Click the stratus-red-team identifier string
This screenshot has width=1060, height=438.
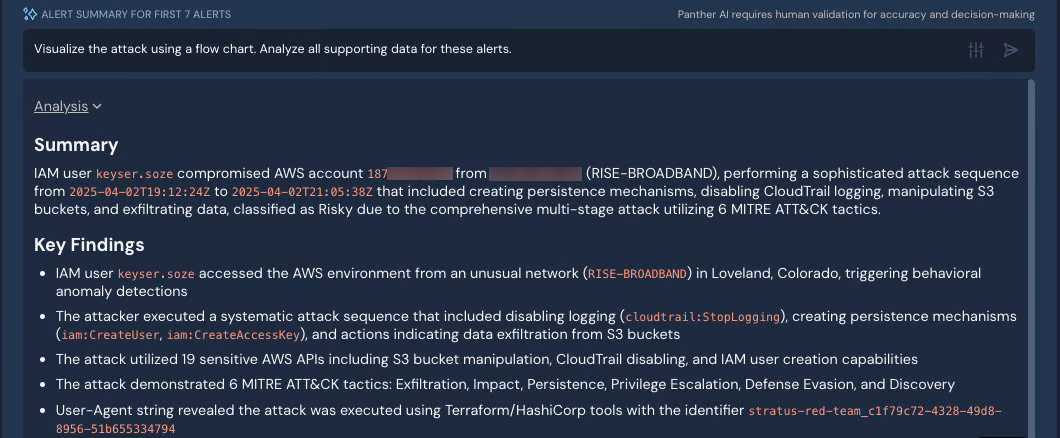(x=874, y=411)
